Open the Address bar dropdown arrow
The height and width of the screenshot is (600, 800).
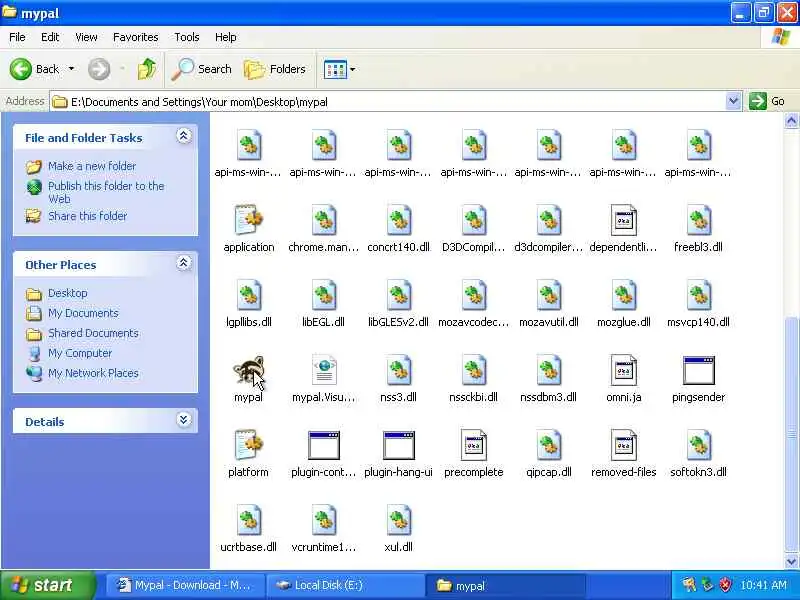point(733,101)
